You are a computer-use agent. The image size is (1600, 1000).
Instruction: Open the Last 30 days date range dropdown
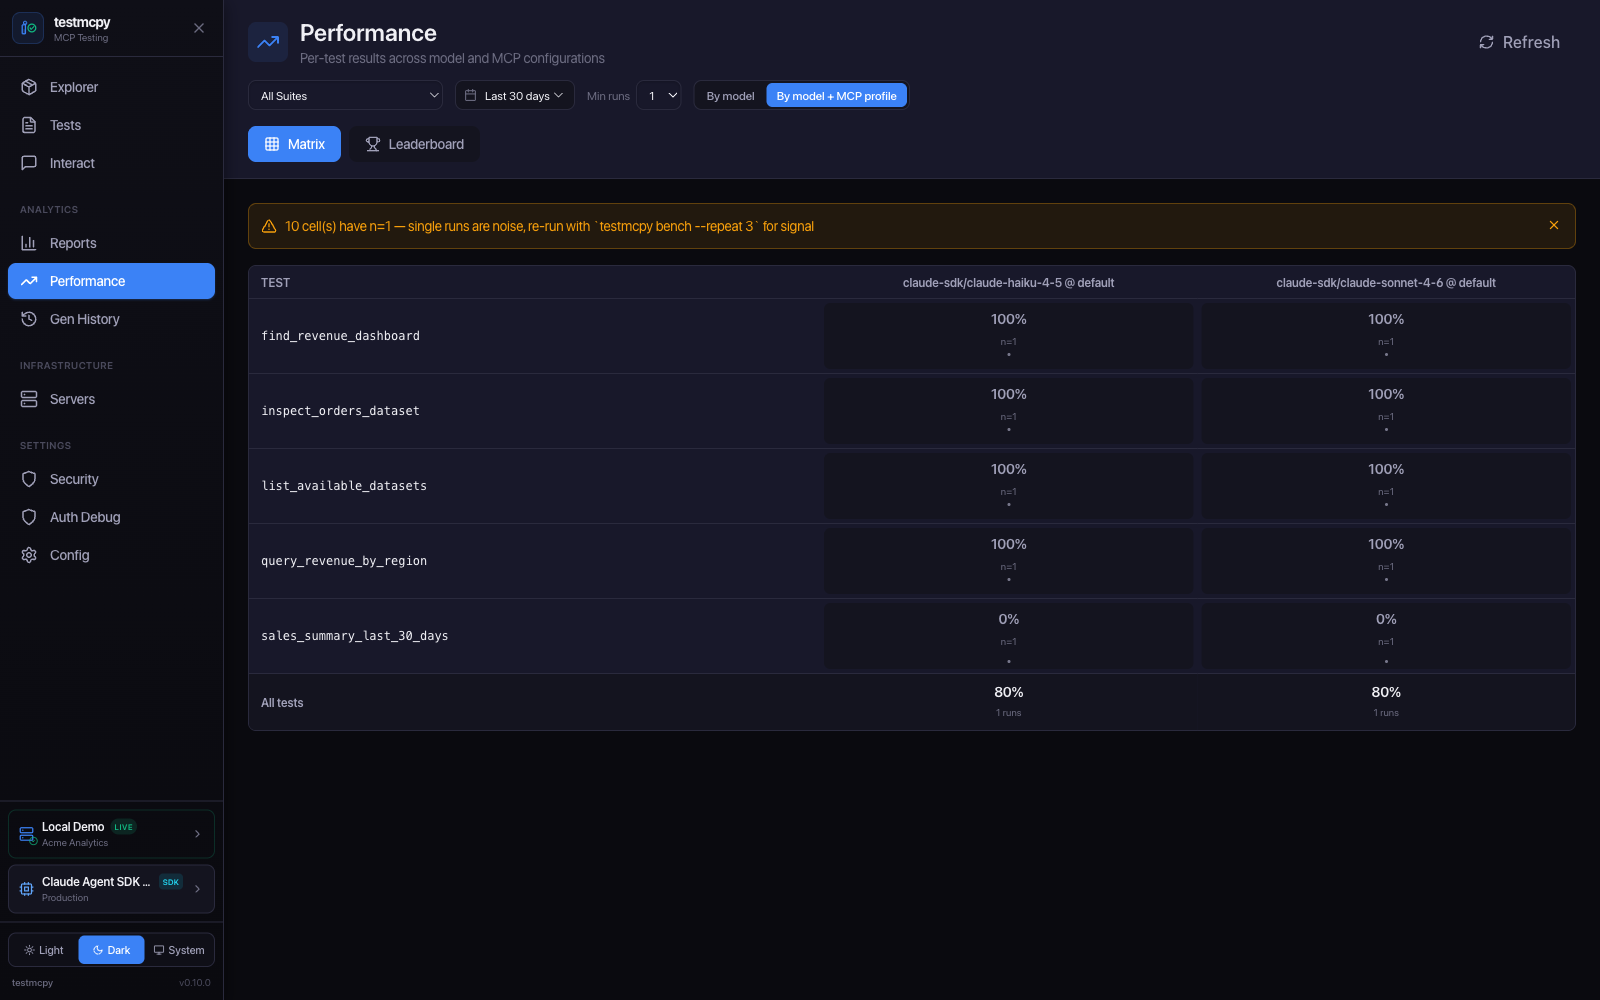click(x=514, y=95)
